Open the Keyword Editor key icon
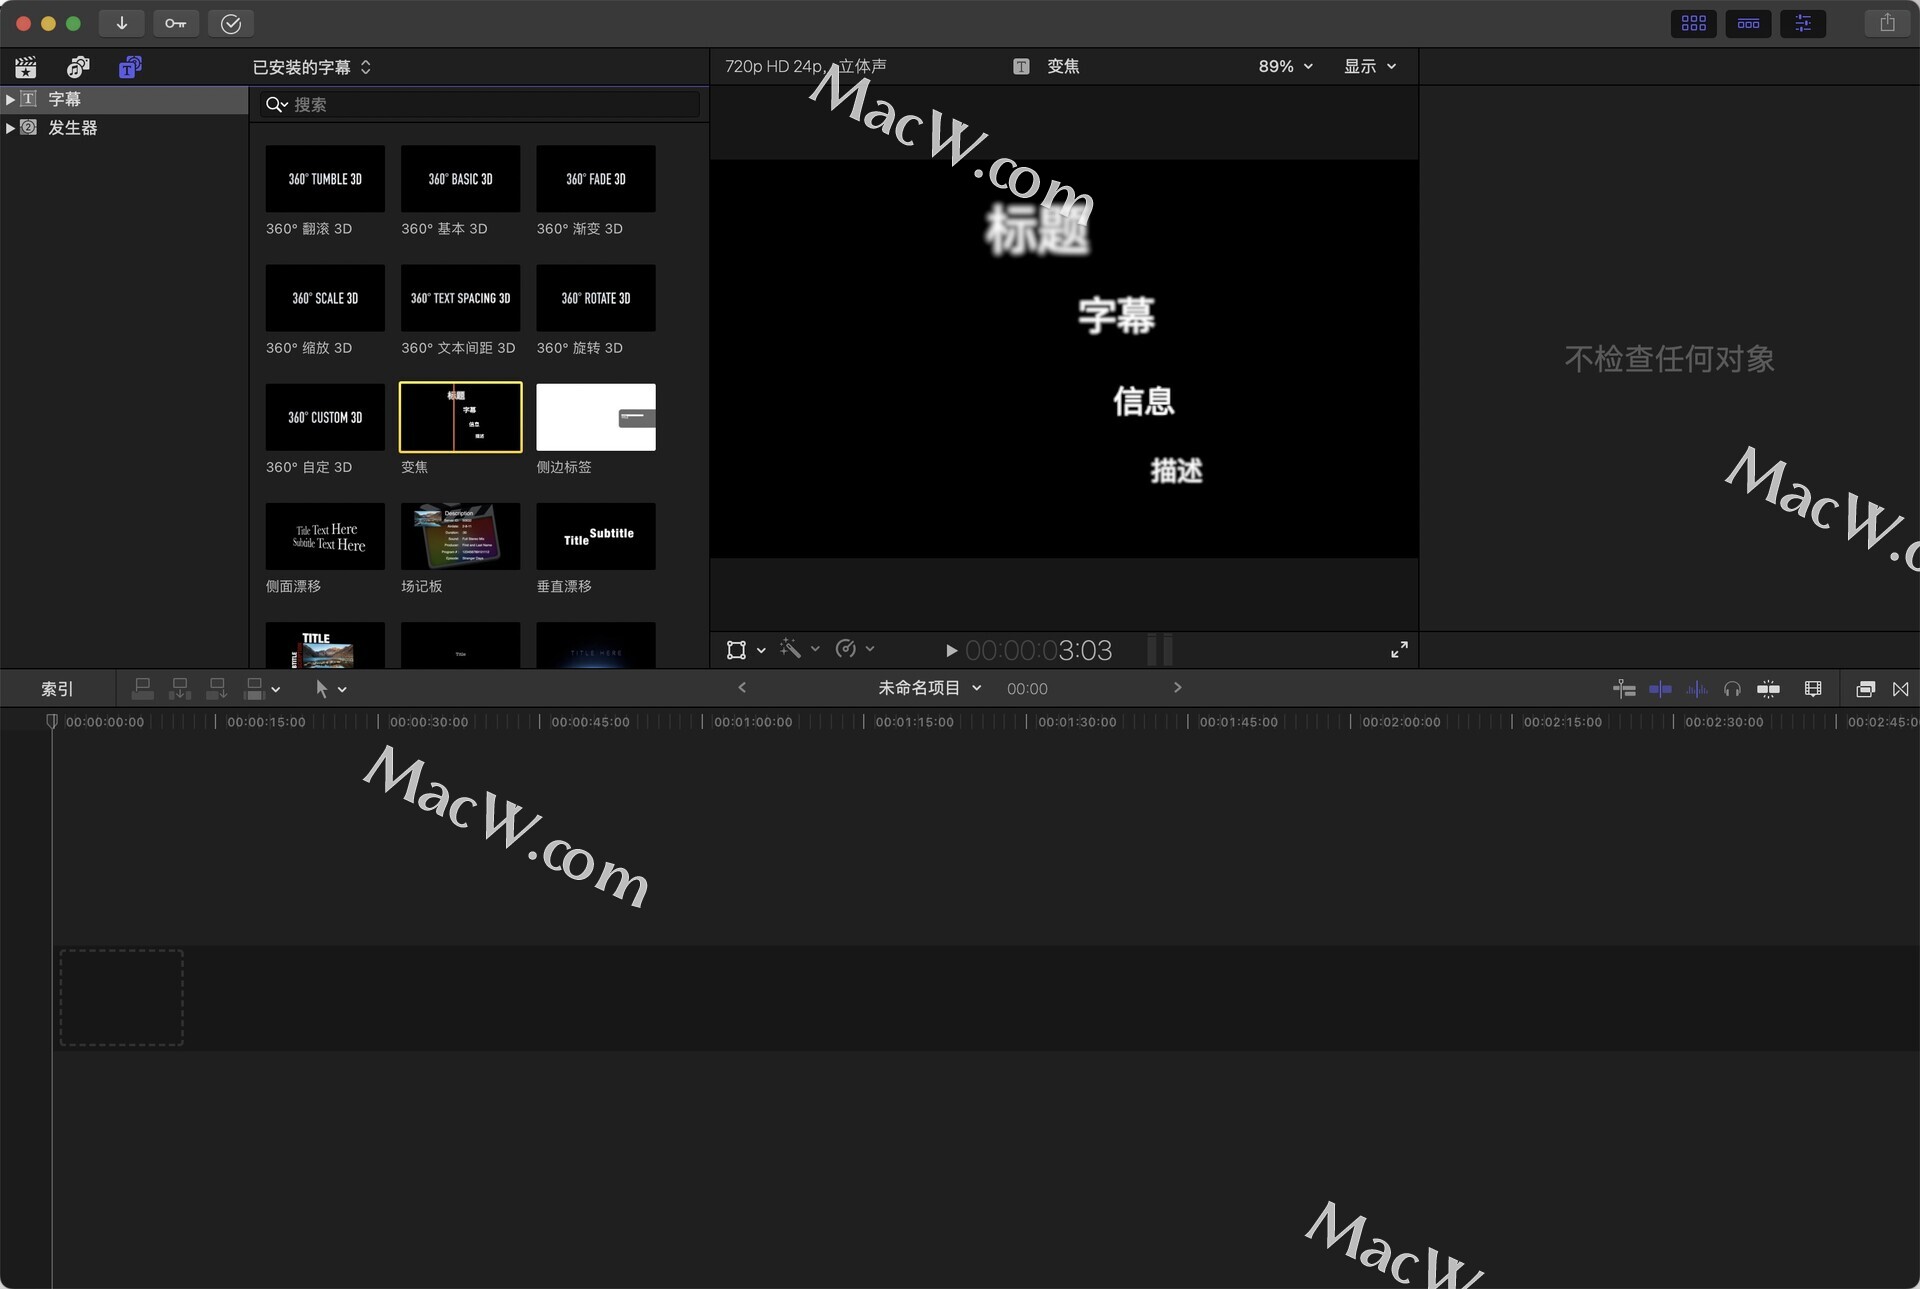1920x1289 pixels. [x=175, y=23]
